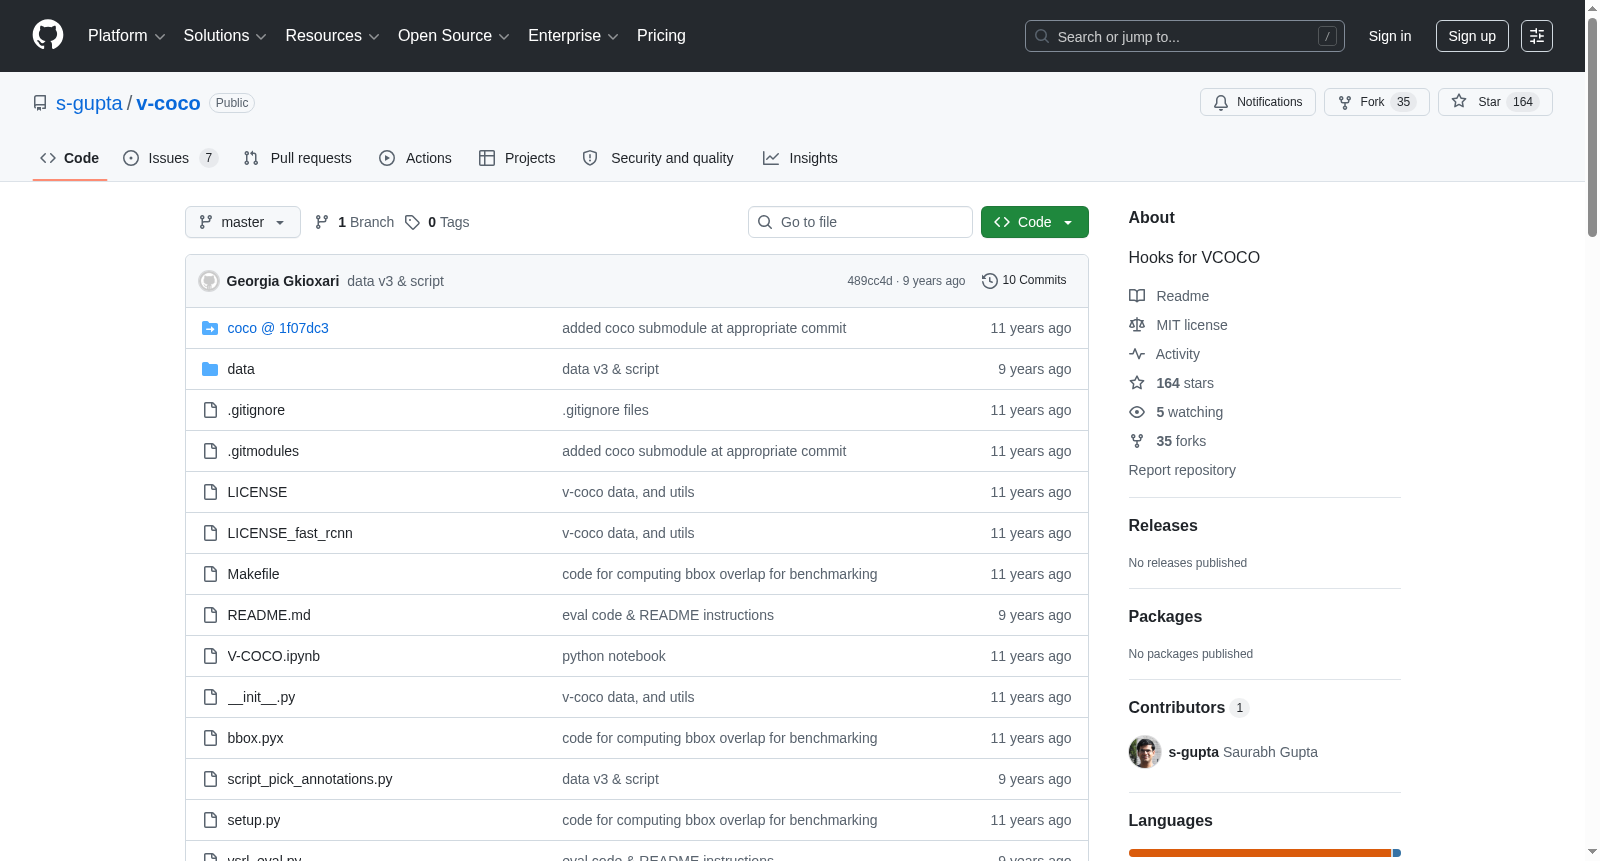The height and width of the screenshot is (861, 1600).
Task: Click the data folder icon
Action: click(x=210, y=369)
